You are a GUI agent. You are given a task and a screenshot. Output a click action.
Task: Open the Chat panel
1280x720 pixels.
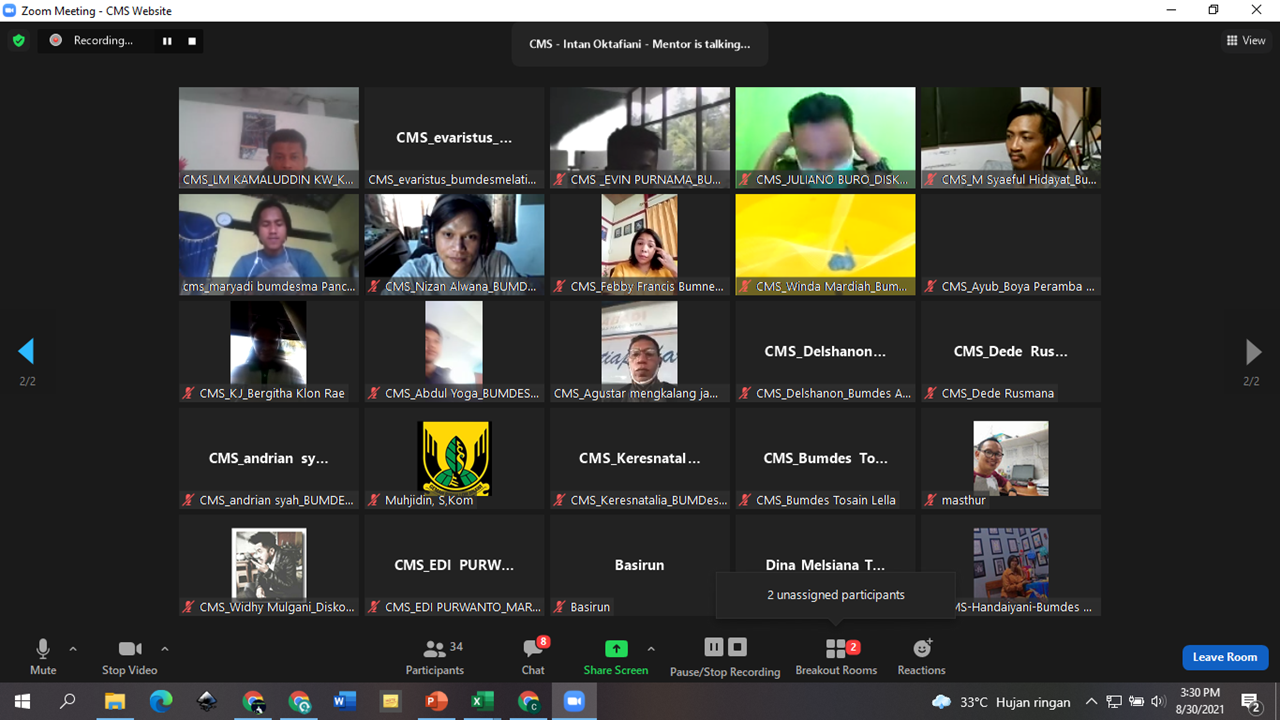[533, 657]
